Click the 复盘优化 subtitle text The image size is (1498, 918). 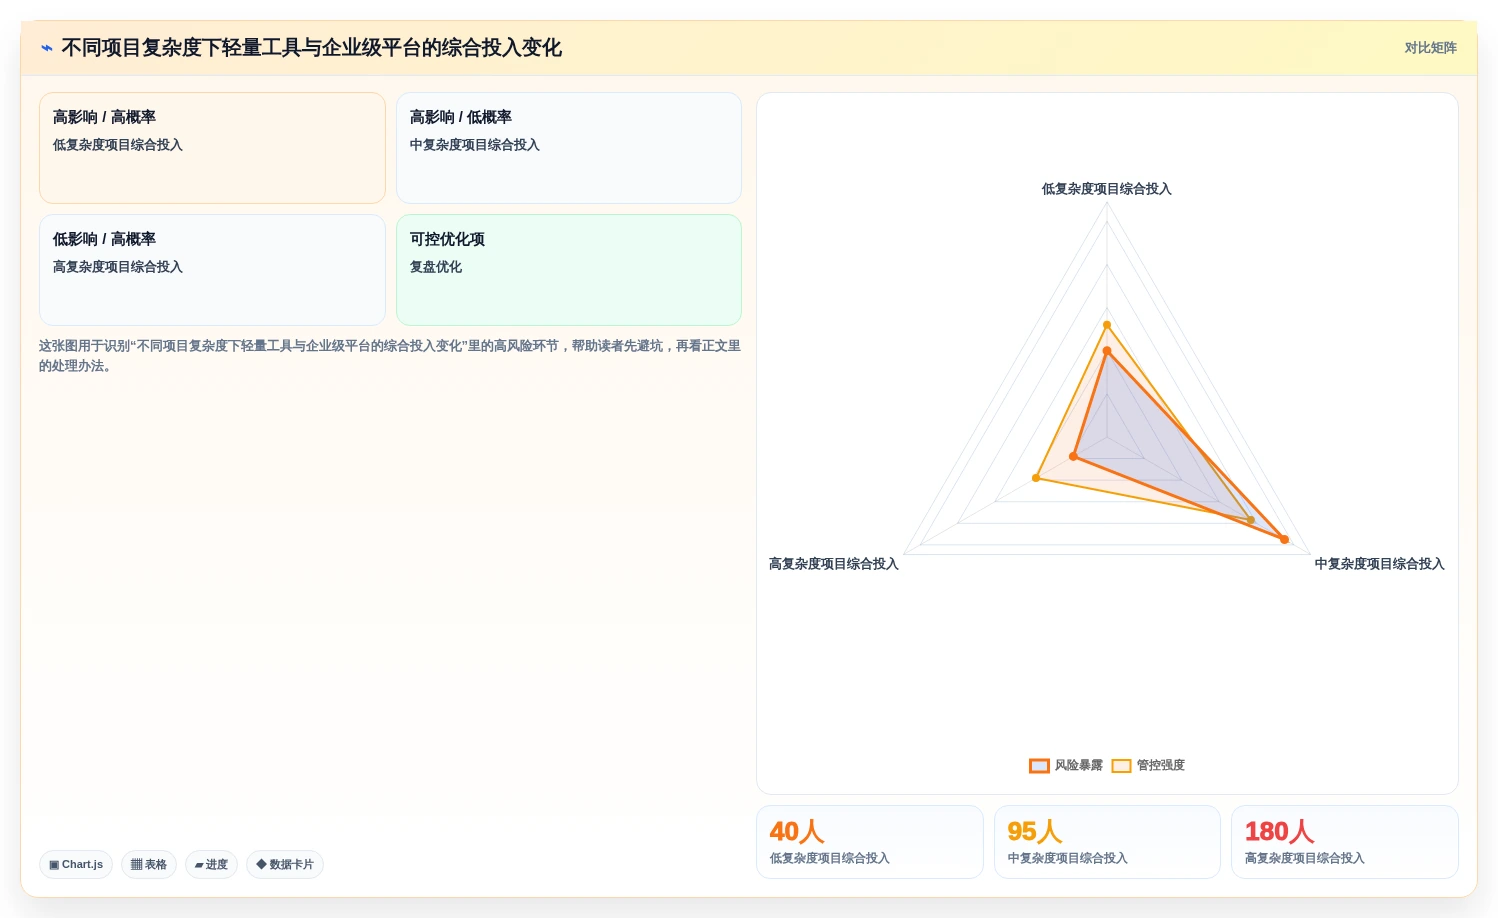(x=436, y=267)
